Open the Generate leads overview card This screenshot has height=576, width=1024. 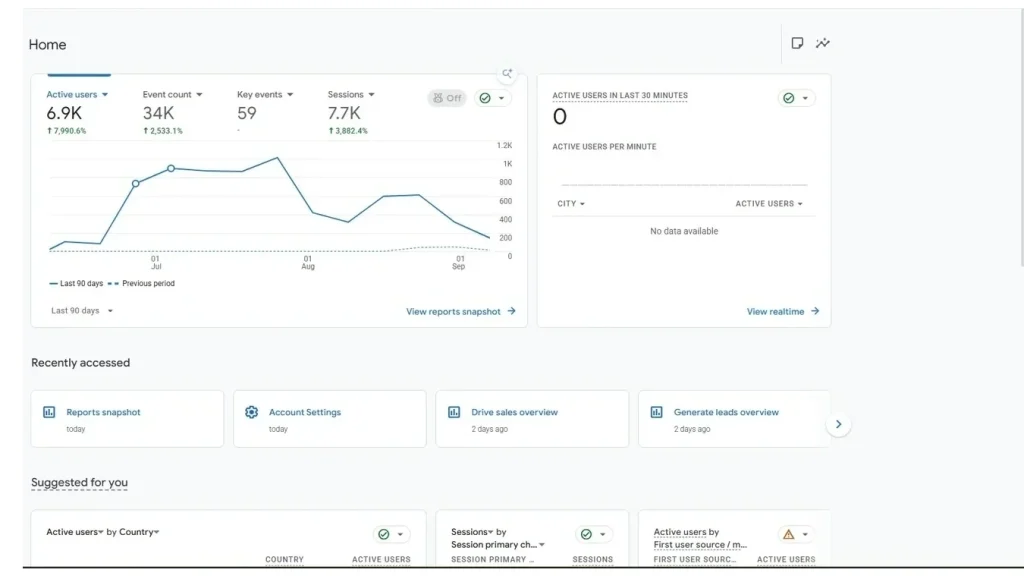pos(734,419)
